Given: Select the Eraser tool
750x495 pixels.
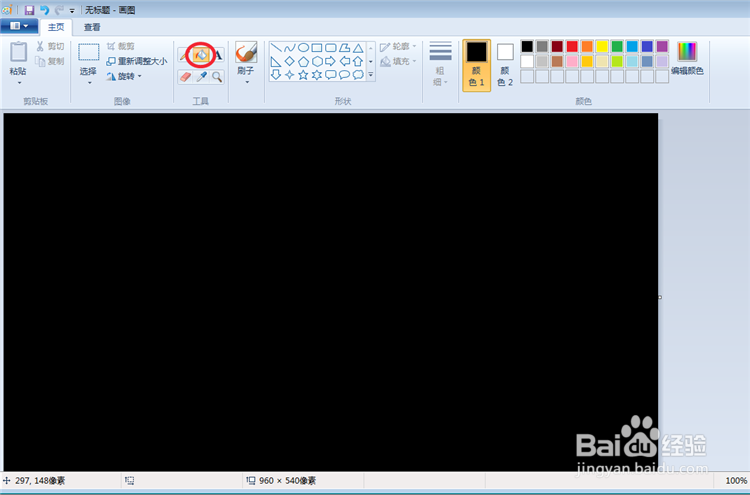Looking at the screenshot, I should coord(185,77).
